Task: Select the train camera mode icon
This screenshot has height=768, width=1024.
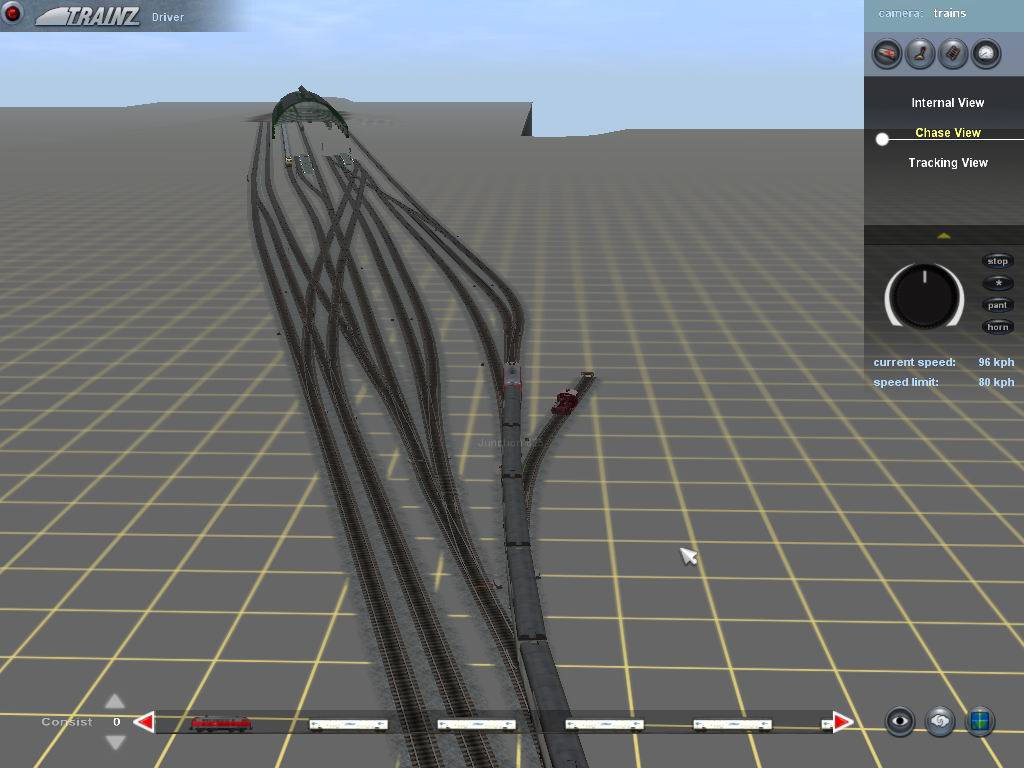Action: (x=887, y=53)
